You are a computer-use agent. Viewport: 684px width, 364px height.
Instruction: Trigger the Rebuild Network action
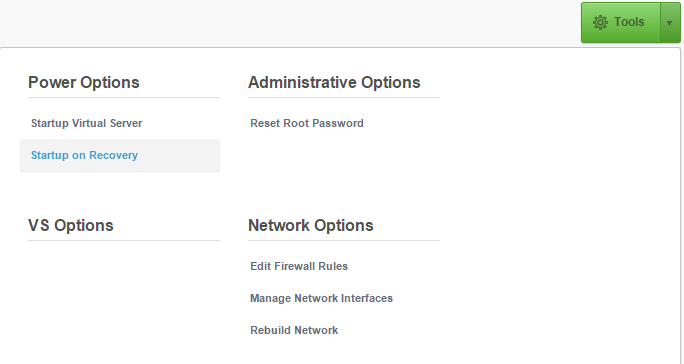pos(294,330)
